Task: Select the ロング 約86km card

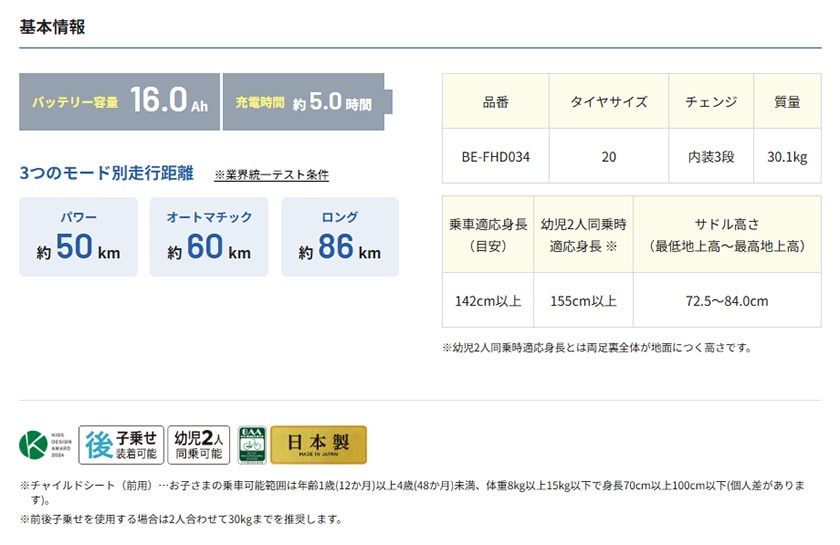Action: tap(340, 237)
